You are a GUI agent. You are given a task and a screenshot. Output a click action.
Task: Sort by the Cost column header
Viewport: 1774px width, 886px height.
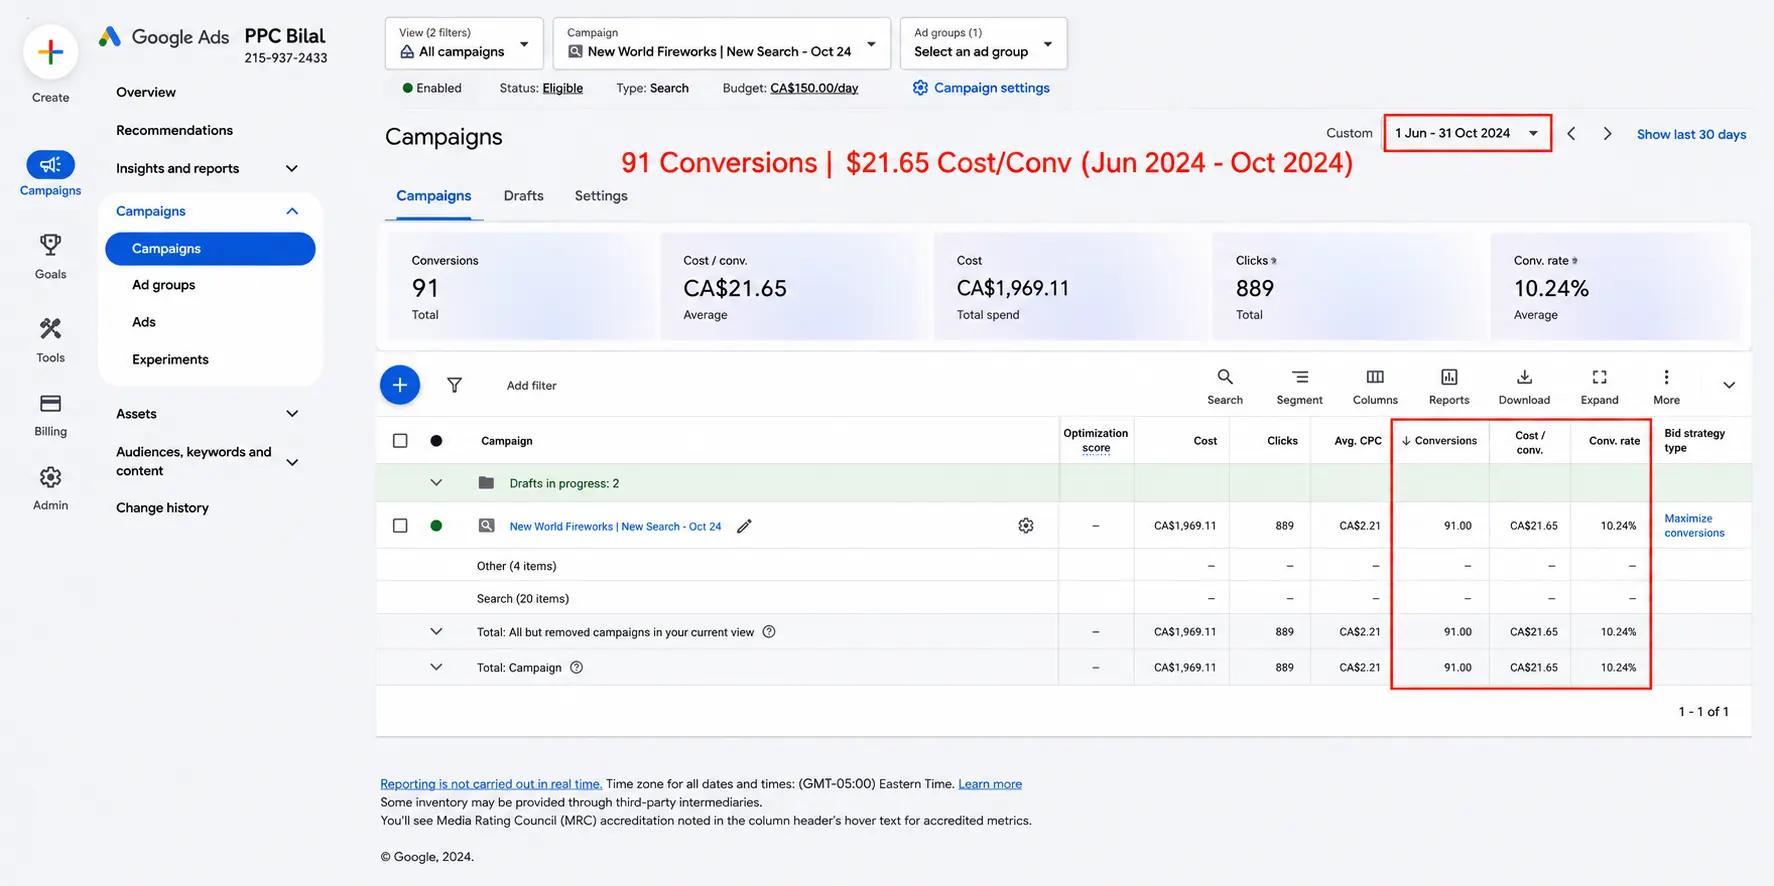point(1205,441)
